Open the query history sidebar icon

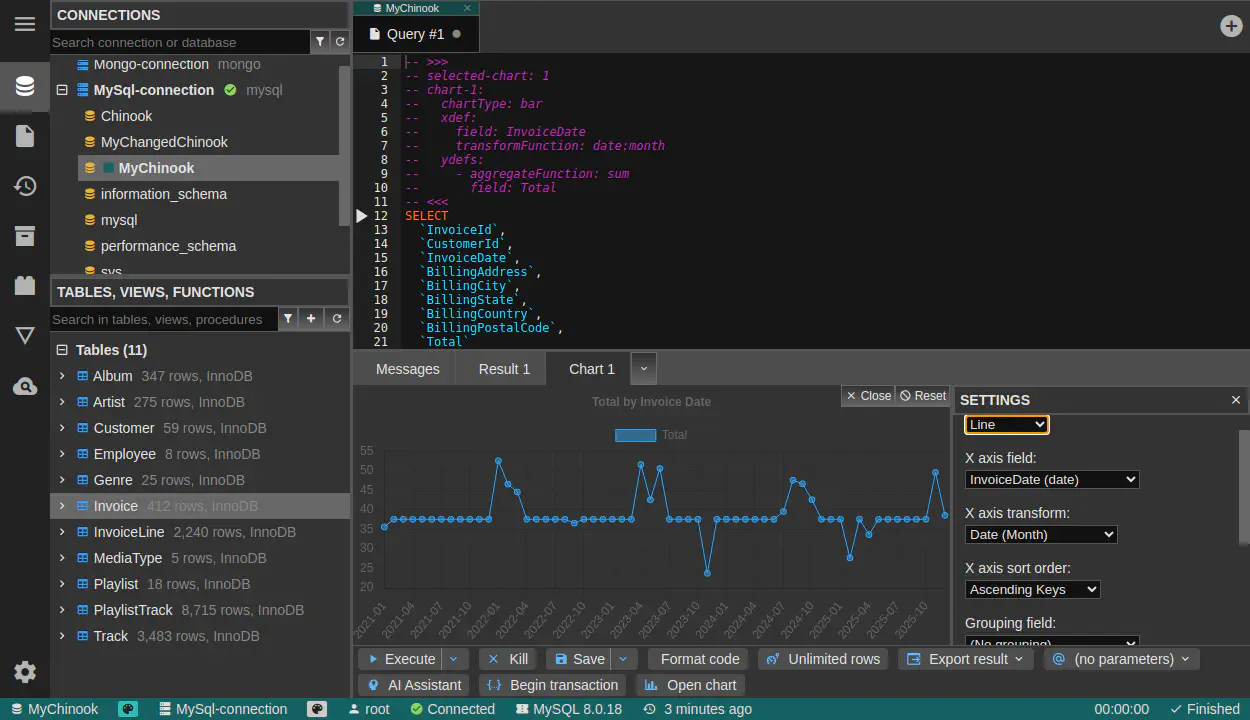click(25, 186)
